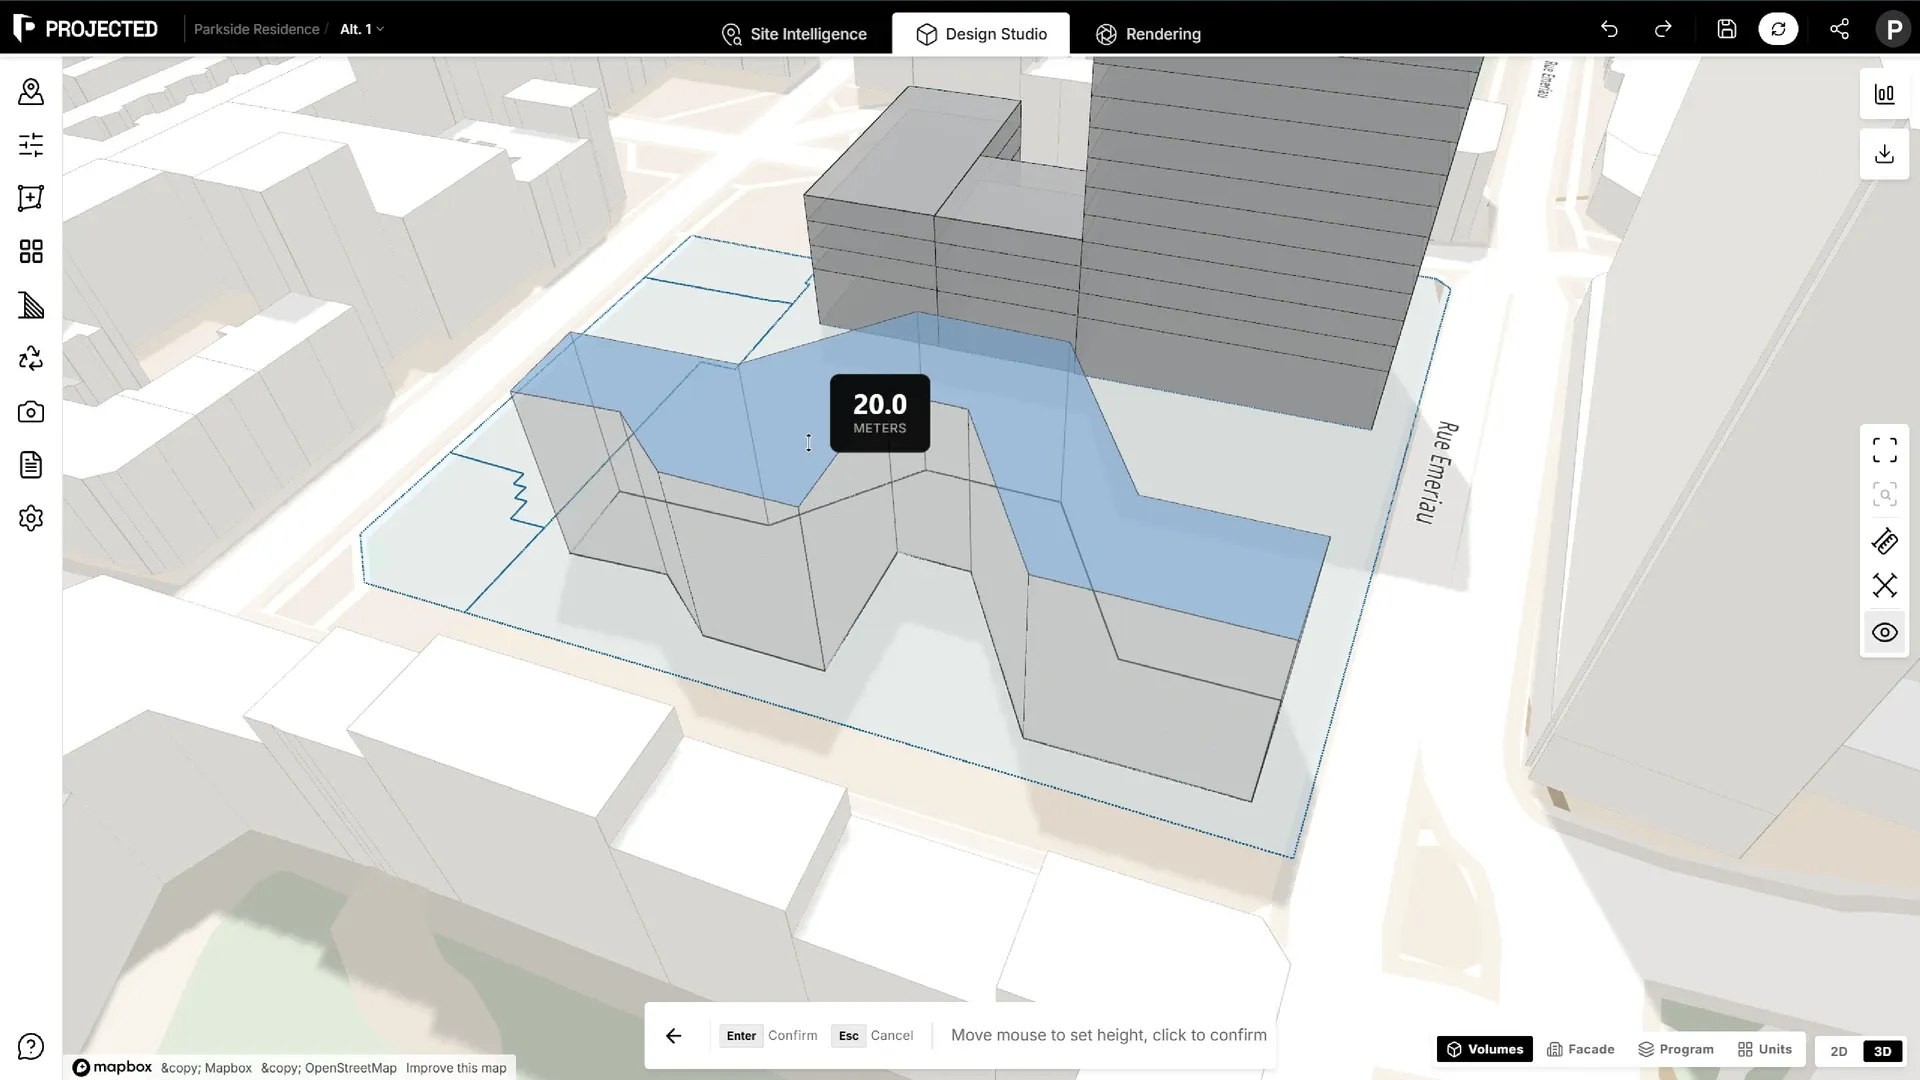Open the recycle sustainability tool
Screen dimensions: 1920x1080
[x=31, y=358]
